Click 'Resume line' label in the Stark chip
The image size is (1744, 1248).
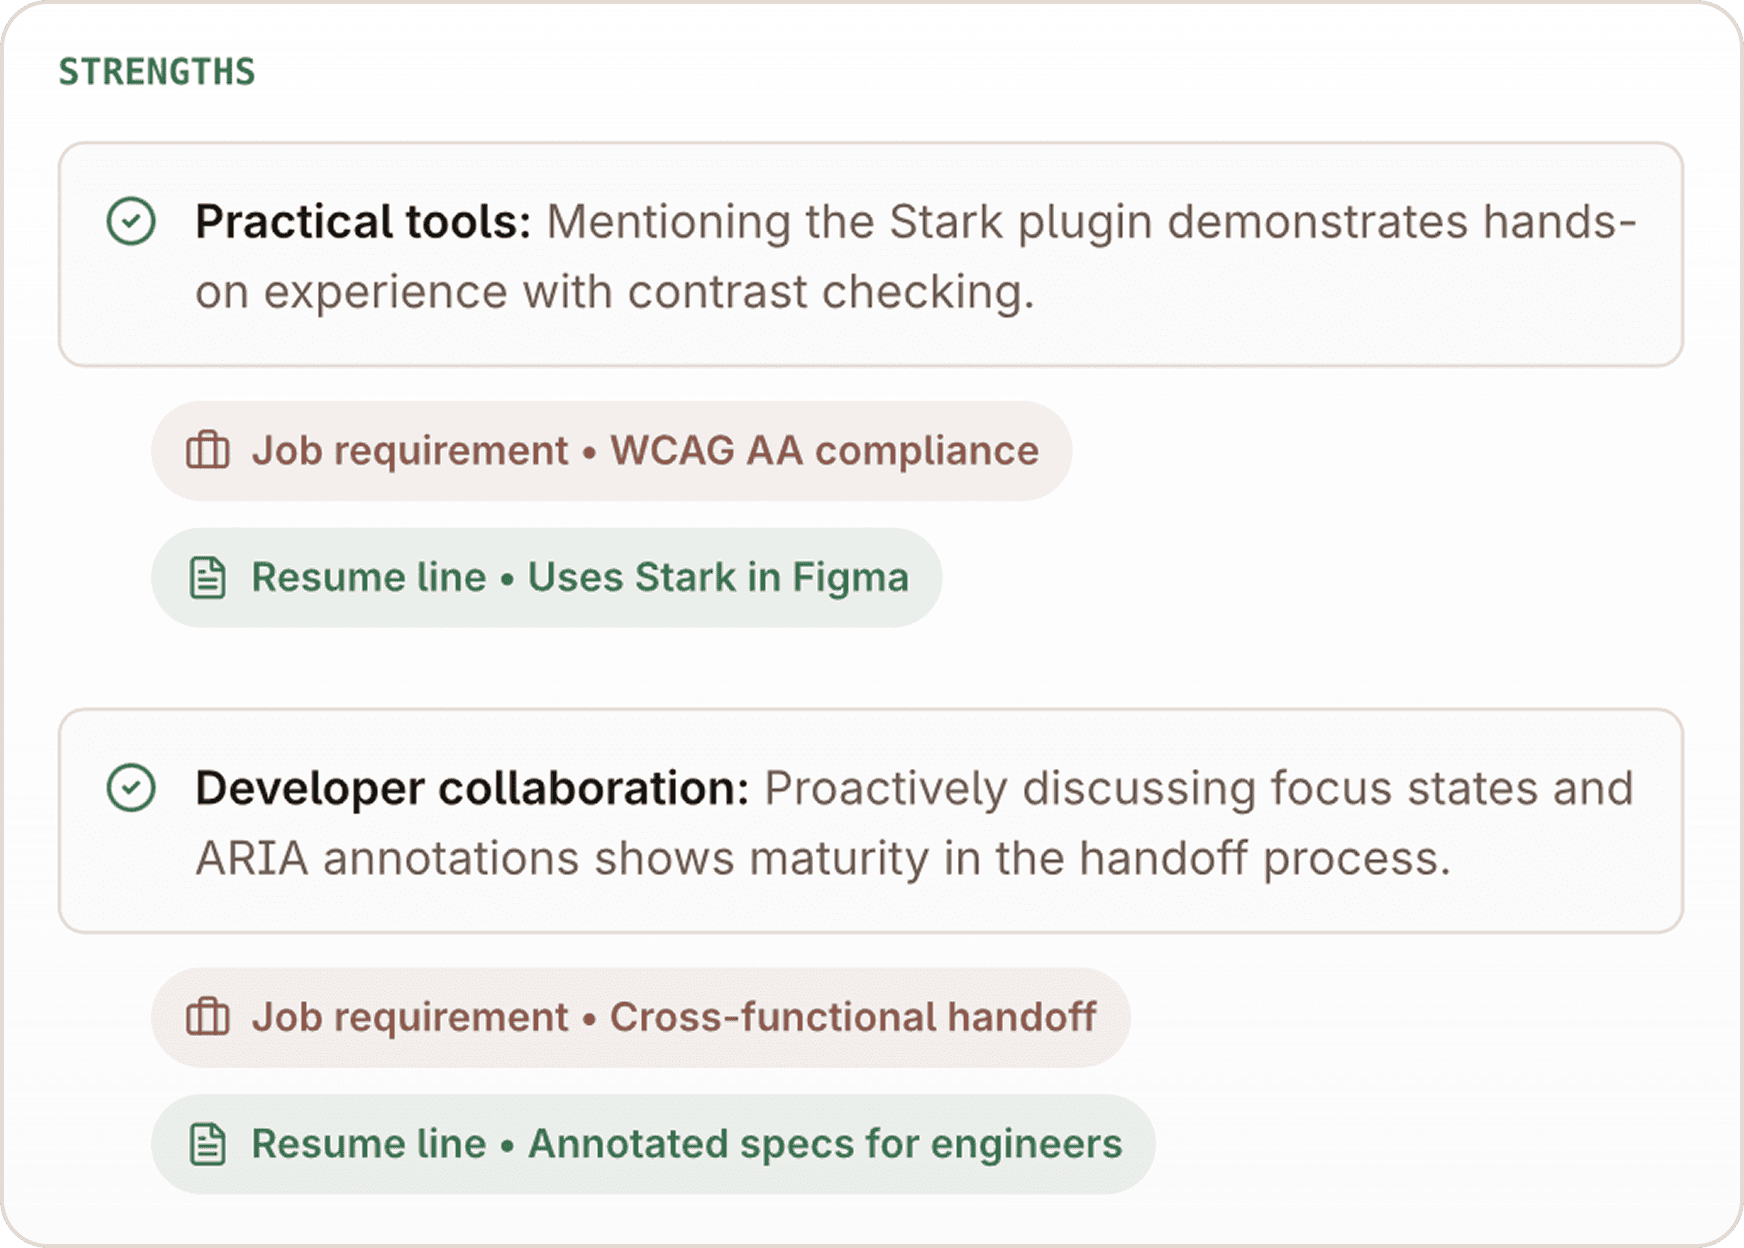point(368,578)
